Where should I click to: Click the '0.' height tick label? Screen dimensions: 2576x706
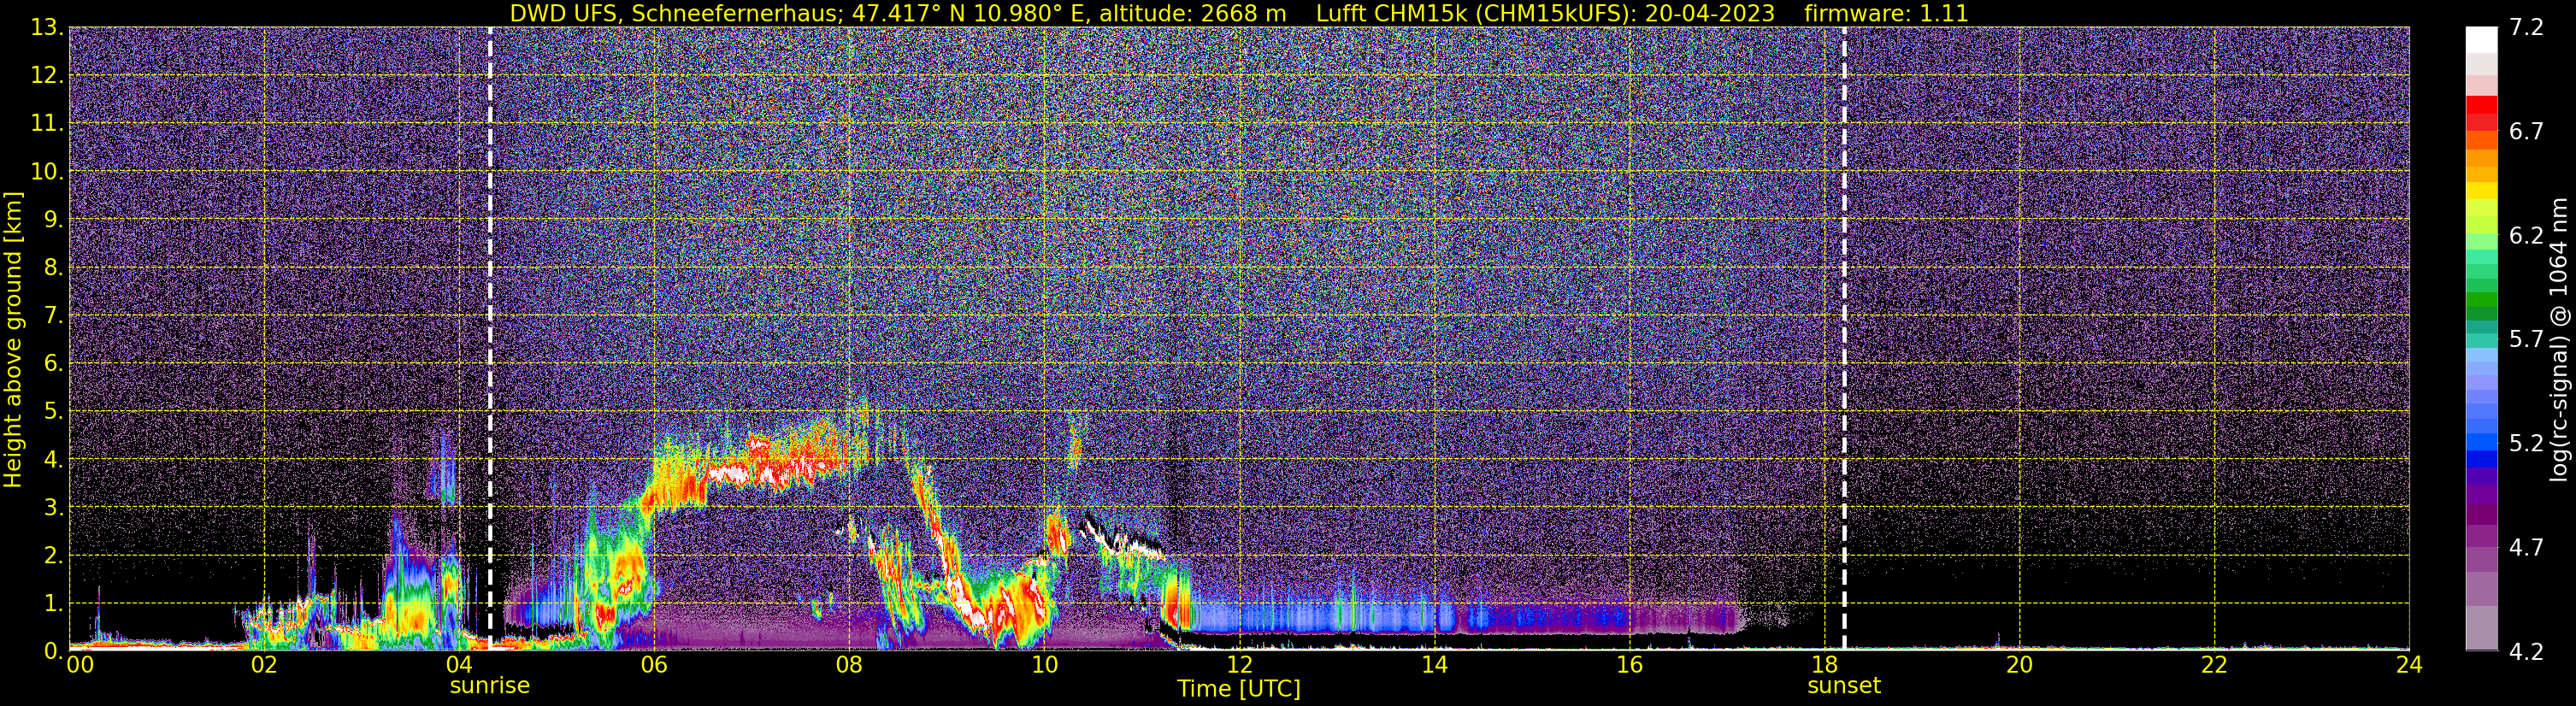tap(53, 651)
